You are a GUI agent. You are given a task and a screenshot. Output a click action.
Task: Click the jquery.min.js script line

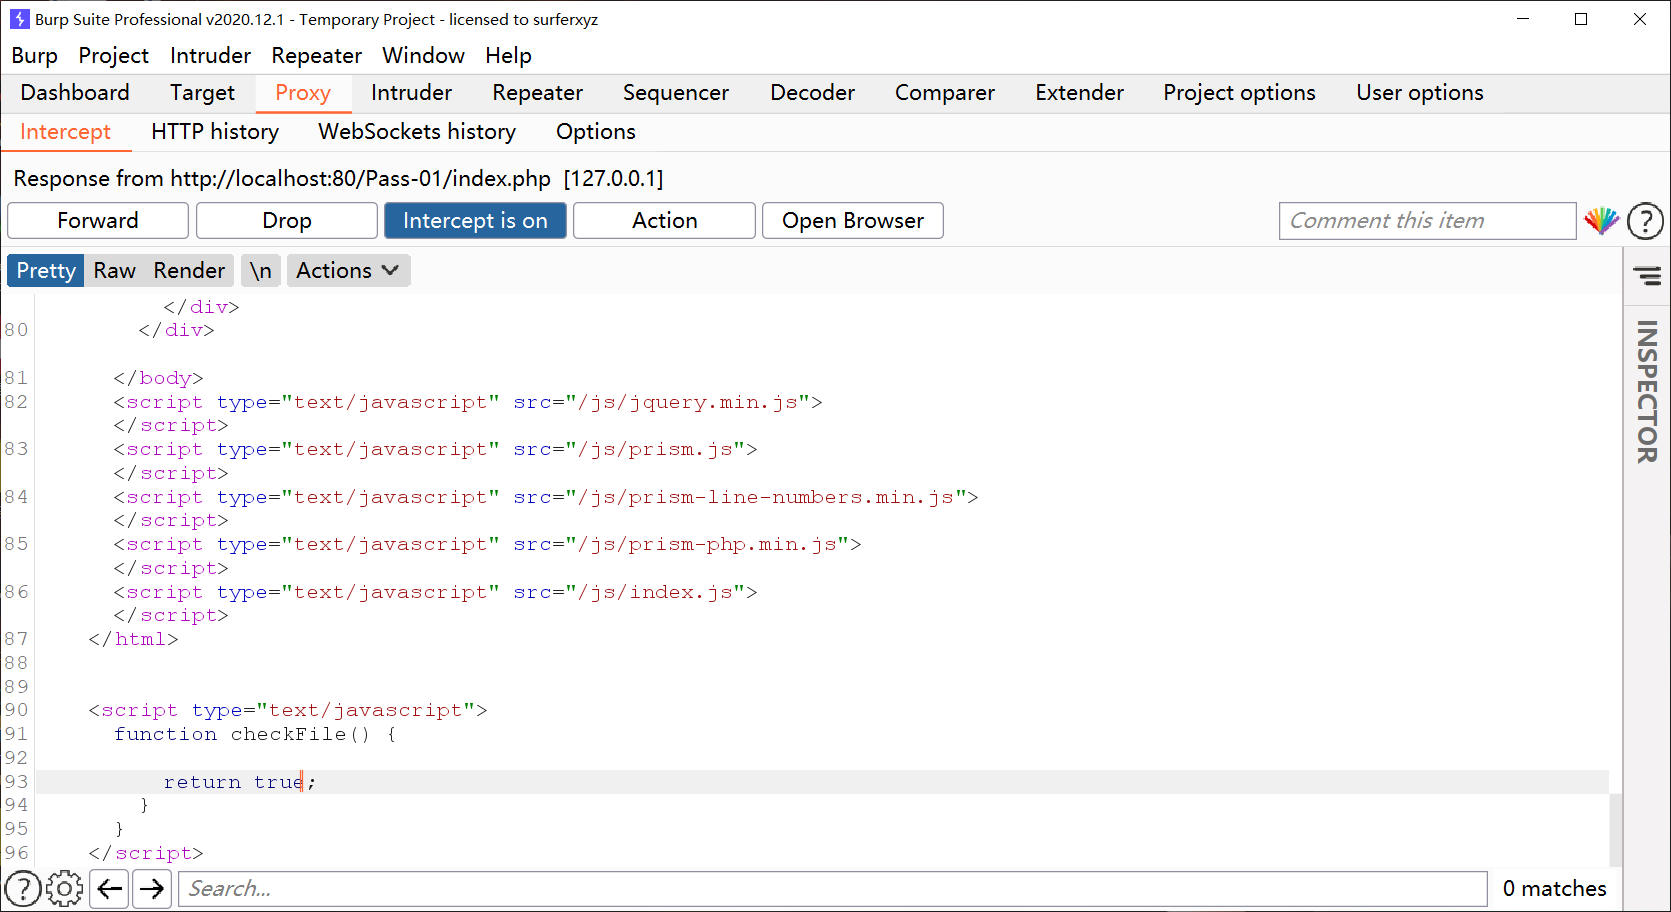tap(467, 402)
